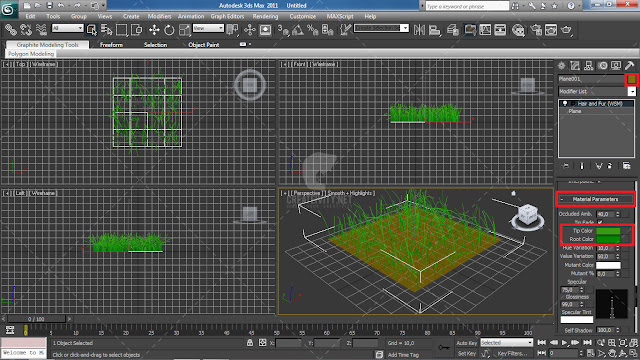Open the MAXScript menu
Image resolution: width=640 pixels, height=360 pixels.
point(340,17)
